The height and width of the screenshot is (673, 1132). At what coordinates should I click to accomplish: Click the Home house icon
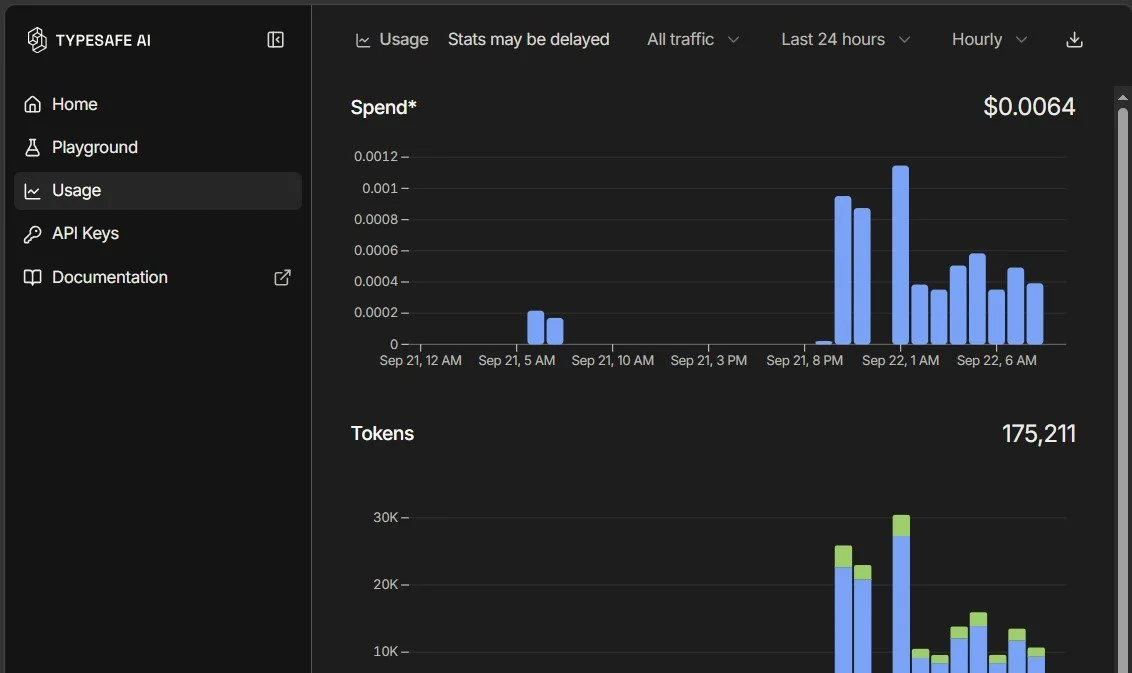pos(32,104)
